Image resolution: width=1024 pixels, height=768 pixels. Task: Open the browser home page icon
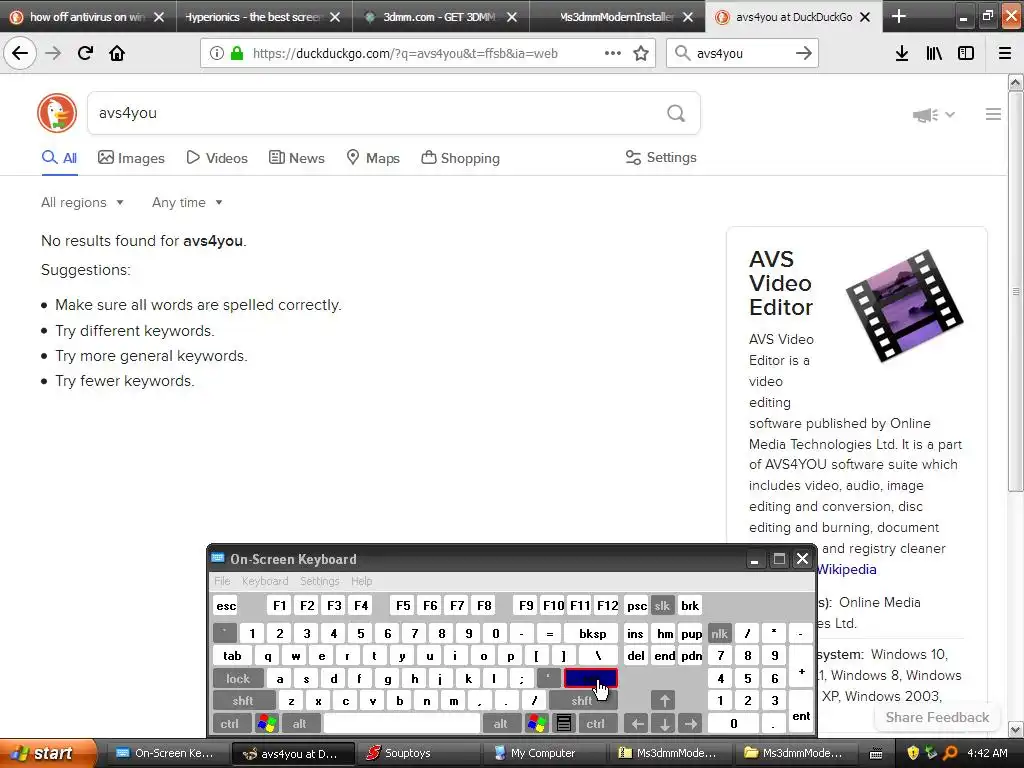point(117,53)
